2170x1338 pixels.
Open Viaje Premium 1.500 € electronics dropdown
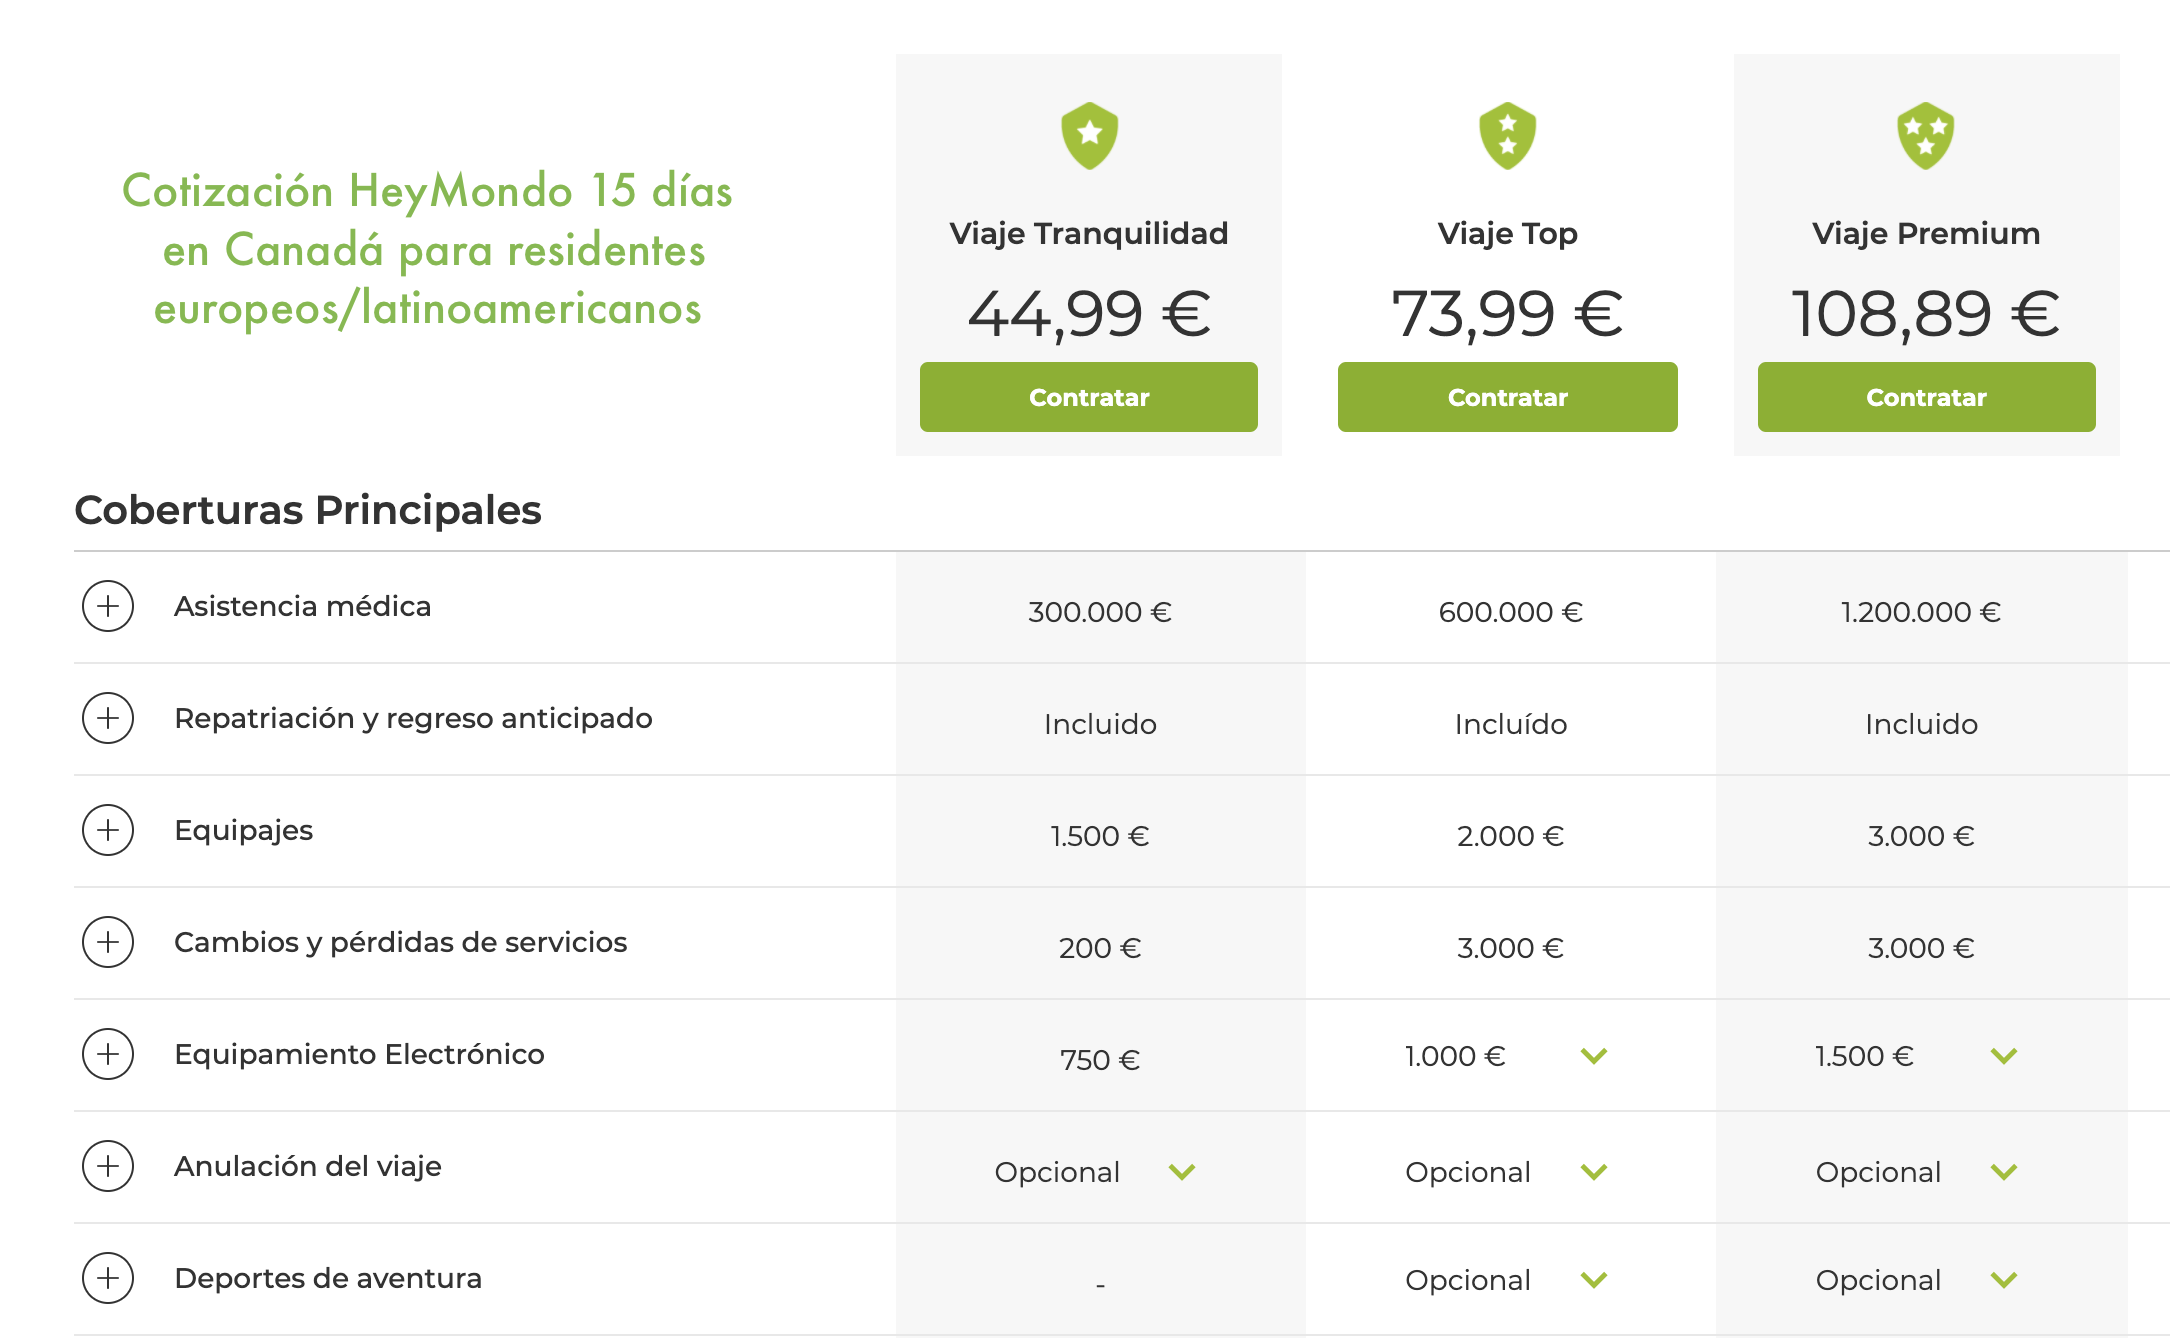click(2004, 1056)
